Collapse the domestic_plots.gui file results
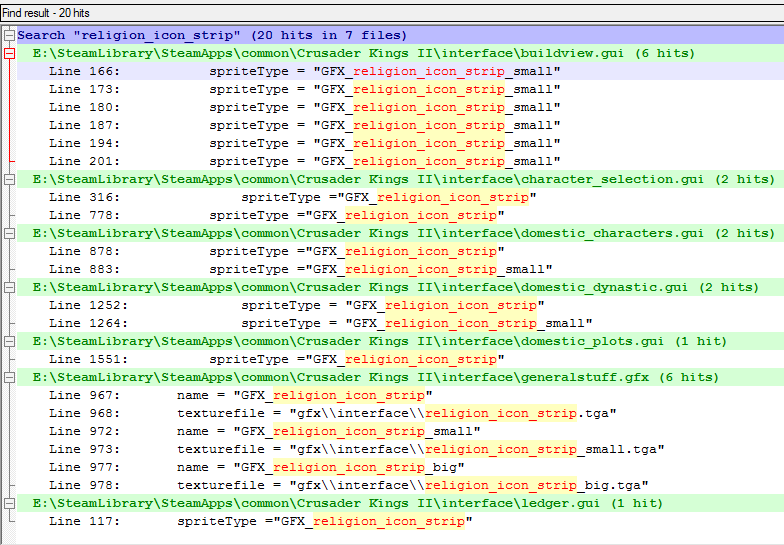Image resolution: width=784 pixels, height=545 pixels. (9, 342)
